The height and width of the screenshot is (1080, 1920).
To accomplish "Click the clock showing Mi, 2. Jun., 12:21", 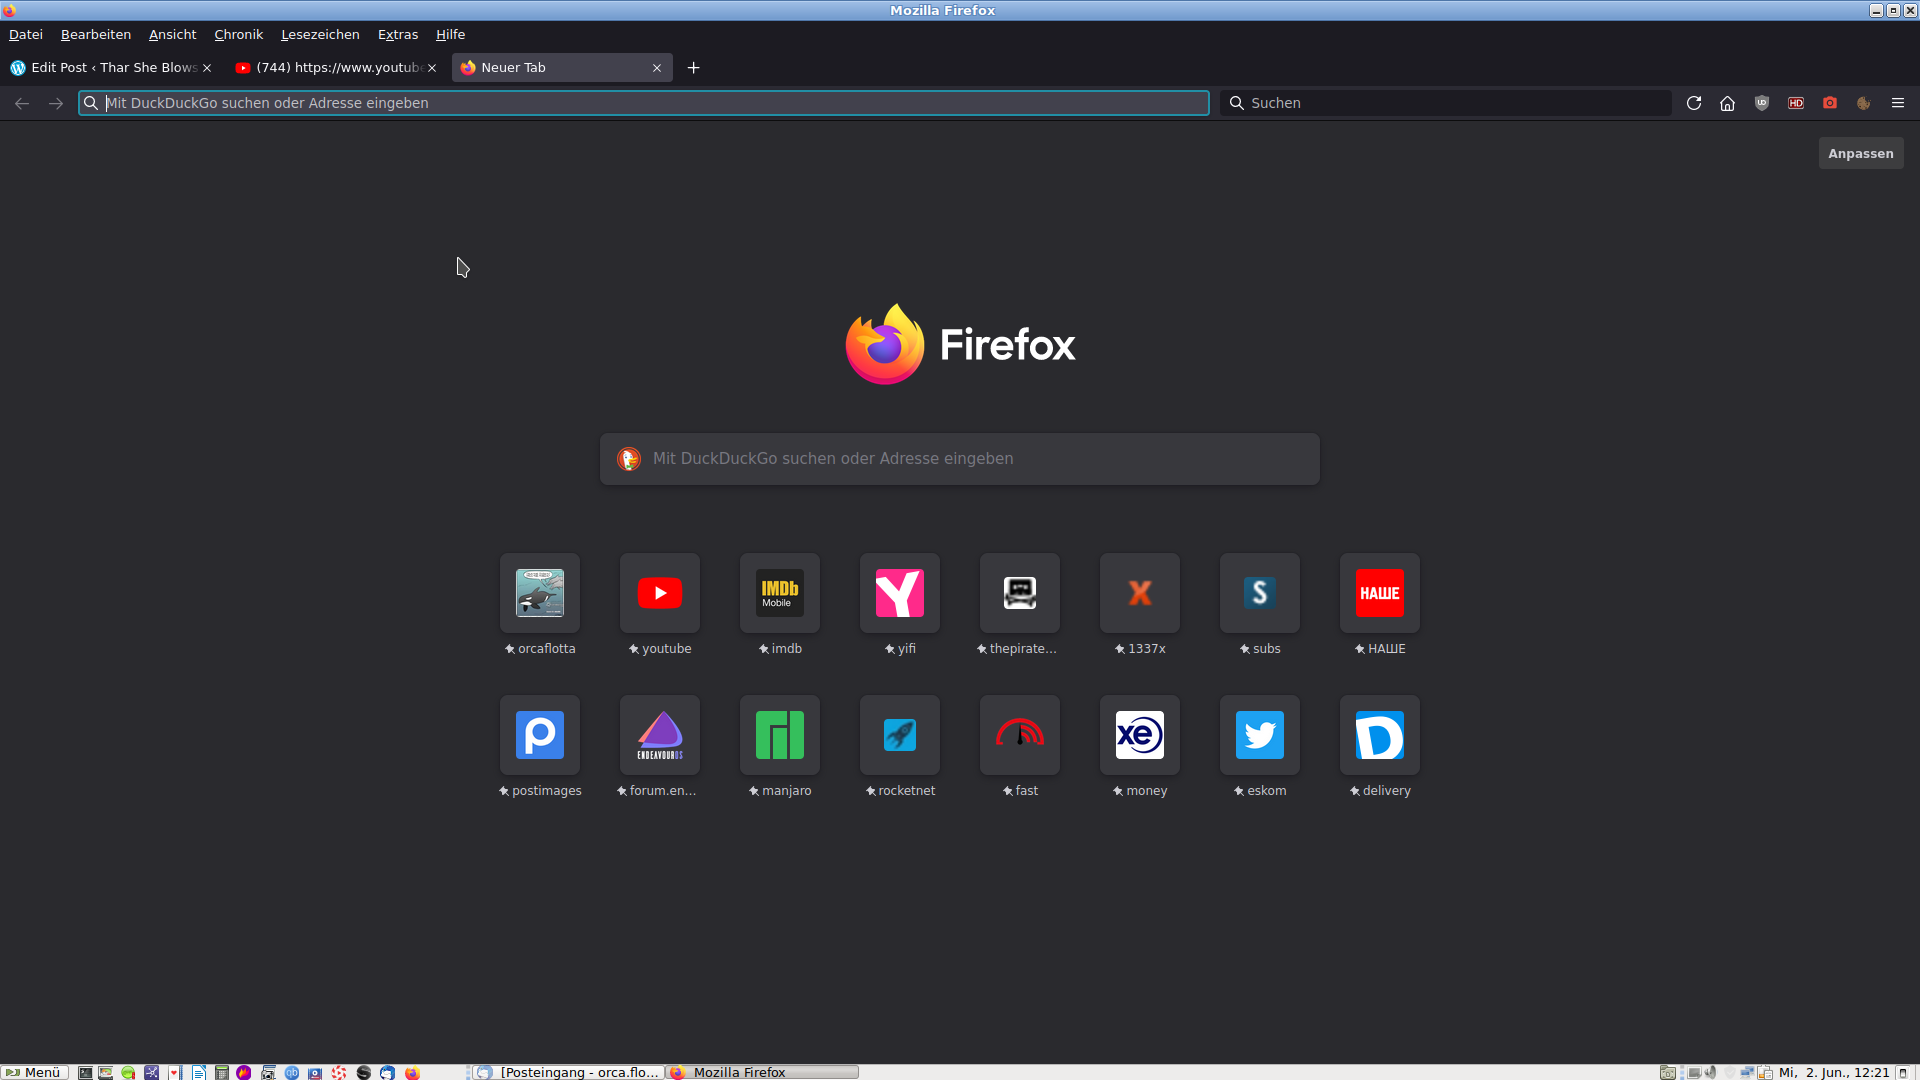I will (x=1834, y=1072).
